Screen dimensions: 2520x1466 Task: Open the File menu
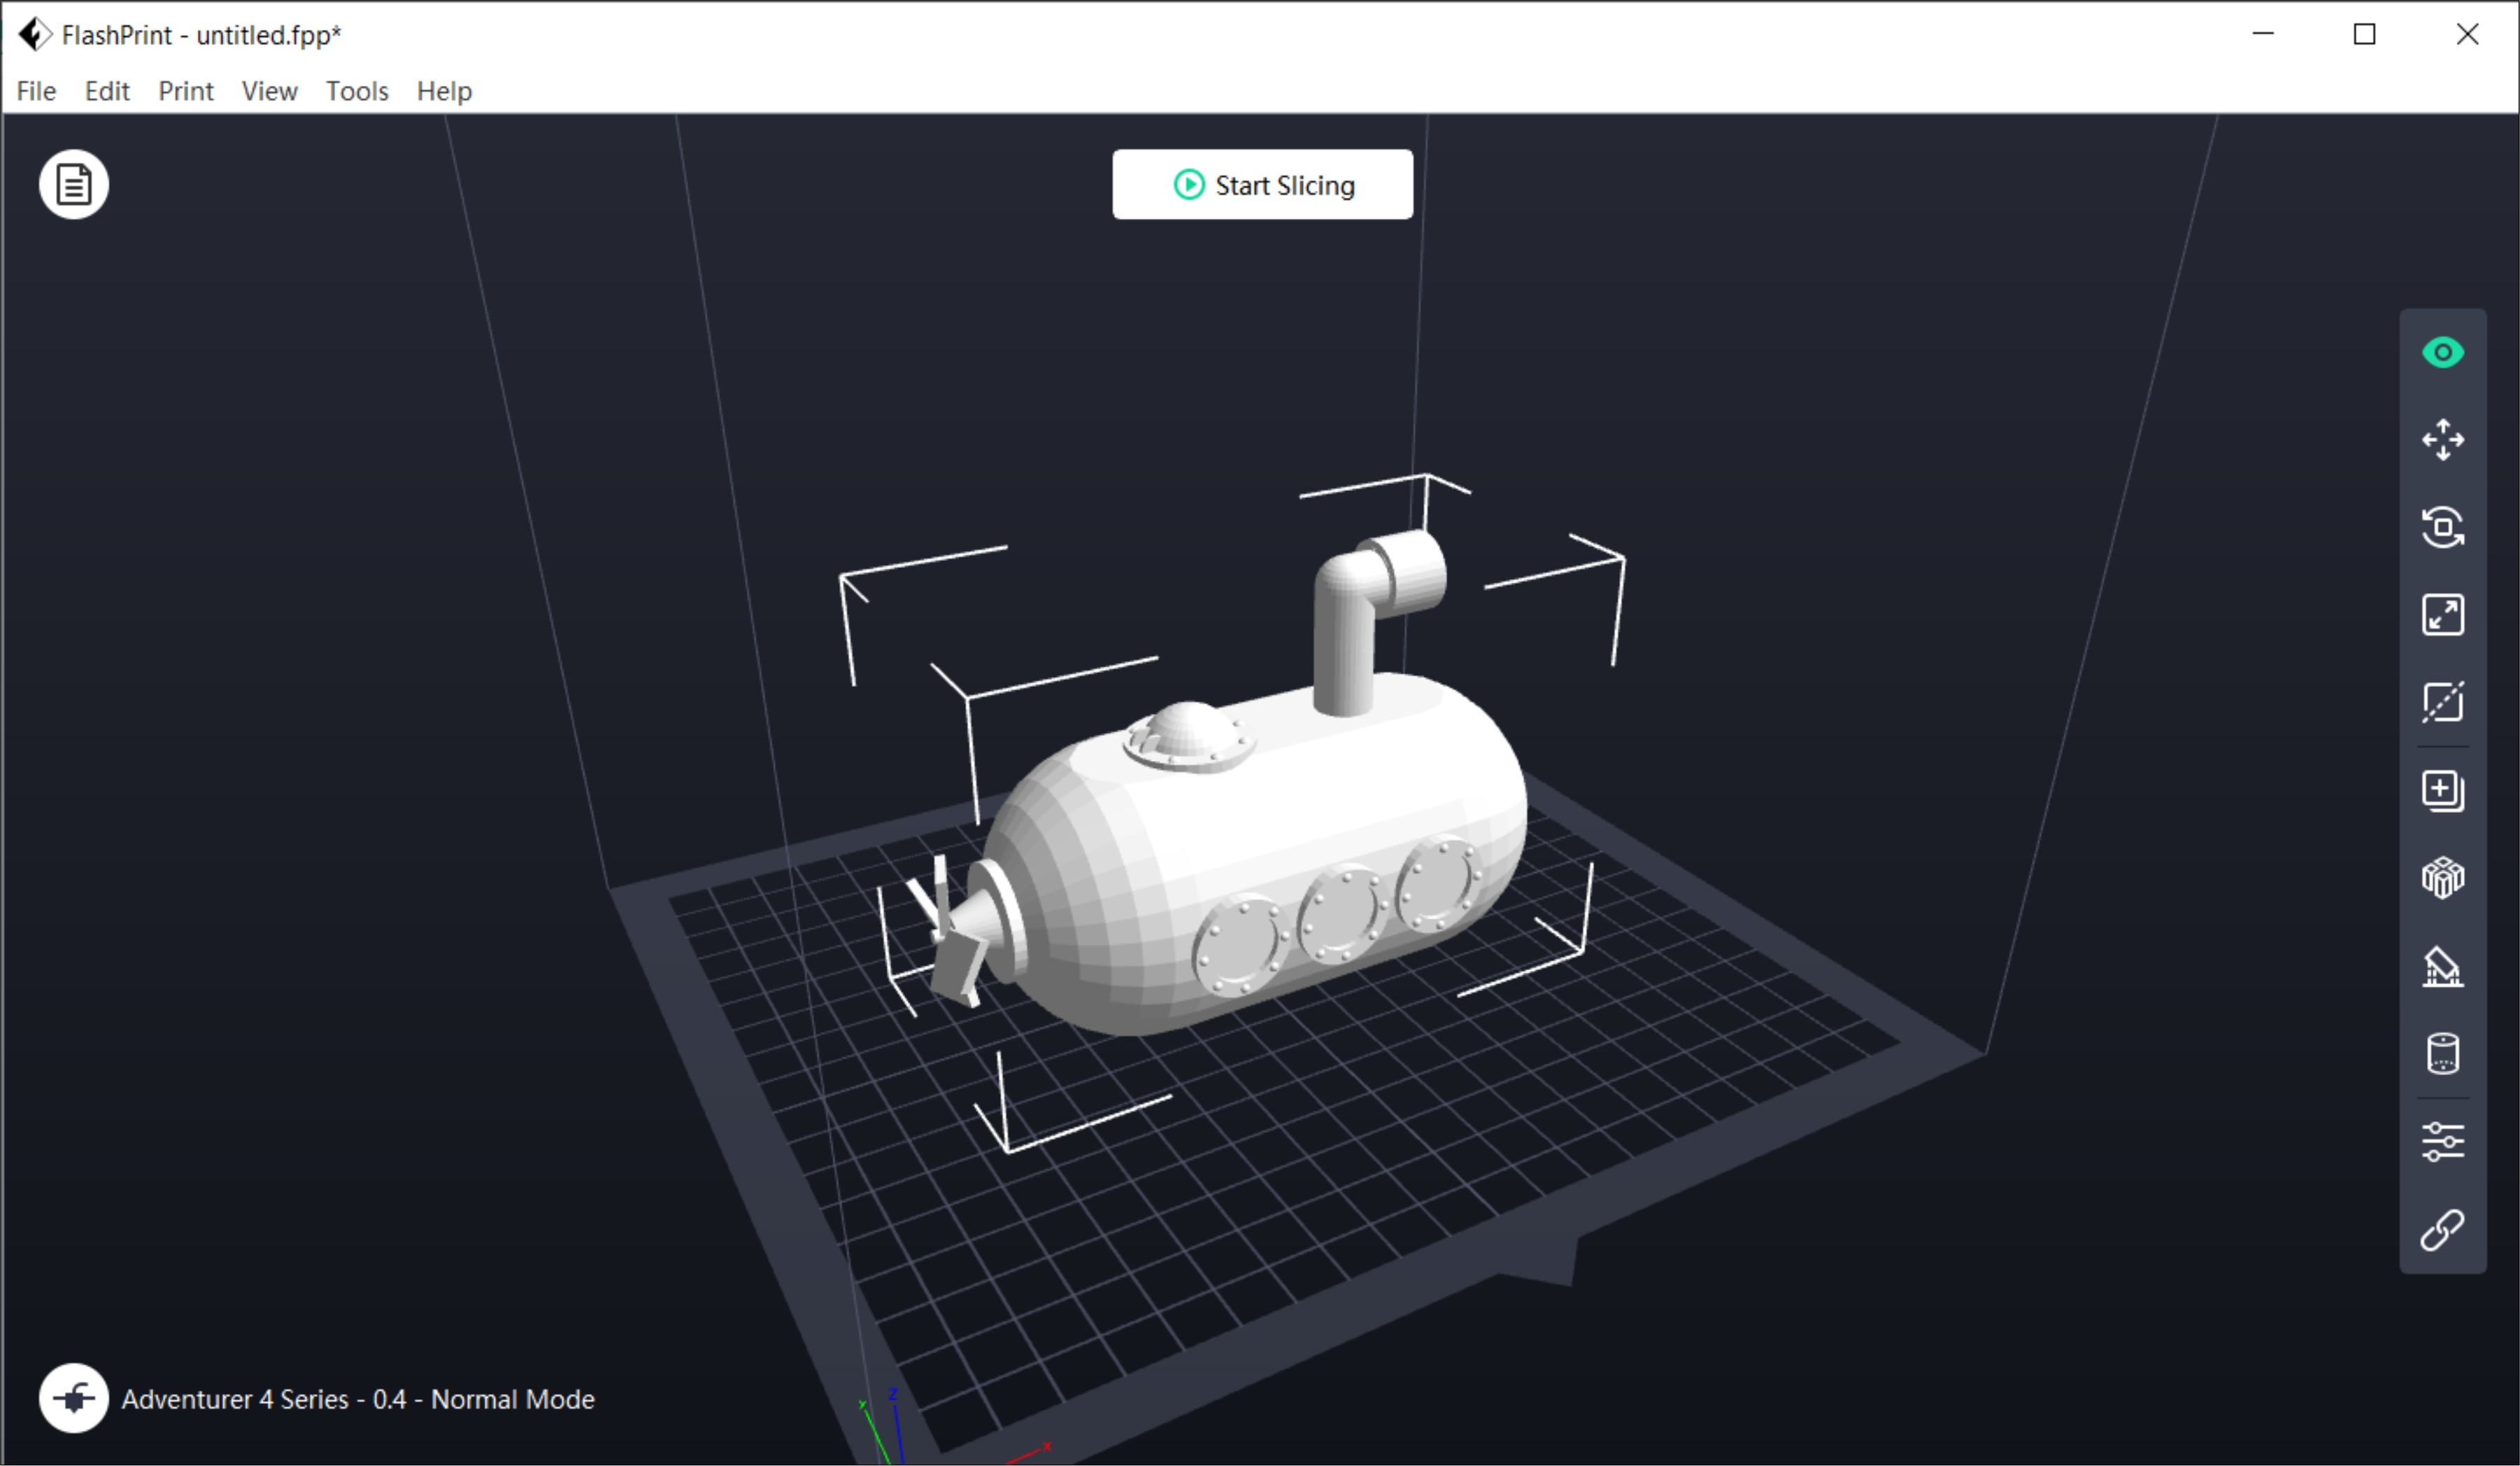click(35, 91)
